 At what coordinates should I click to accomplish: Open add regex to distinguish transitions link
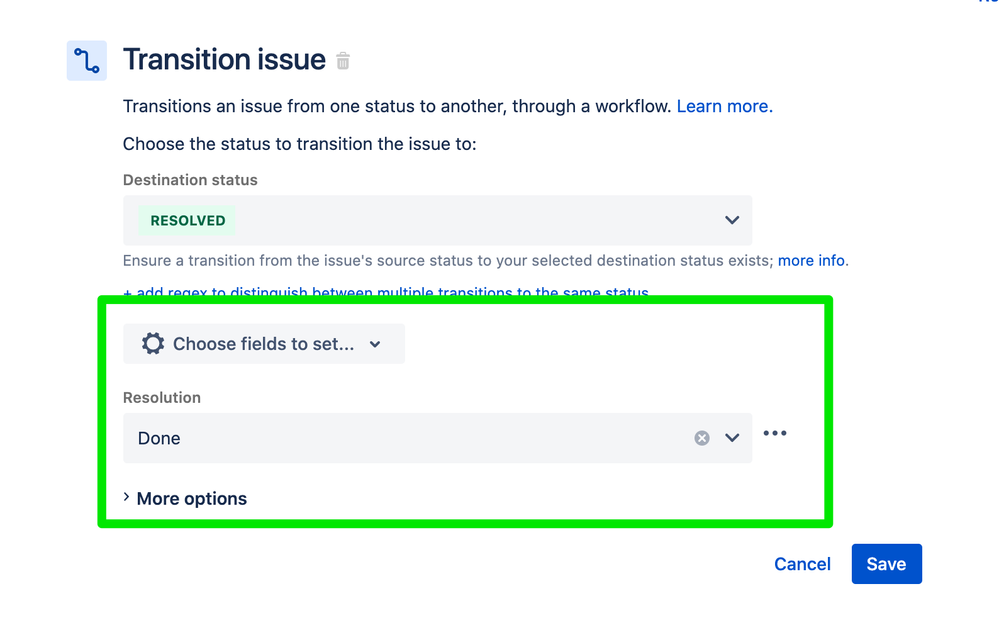tap(388, 292)
